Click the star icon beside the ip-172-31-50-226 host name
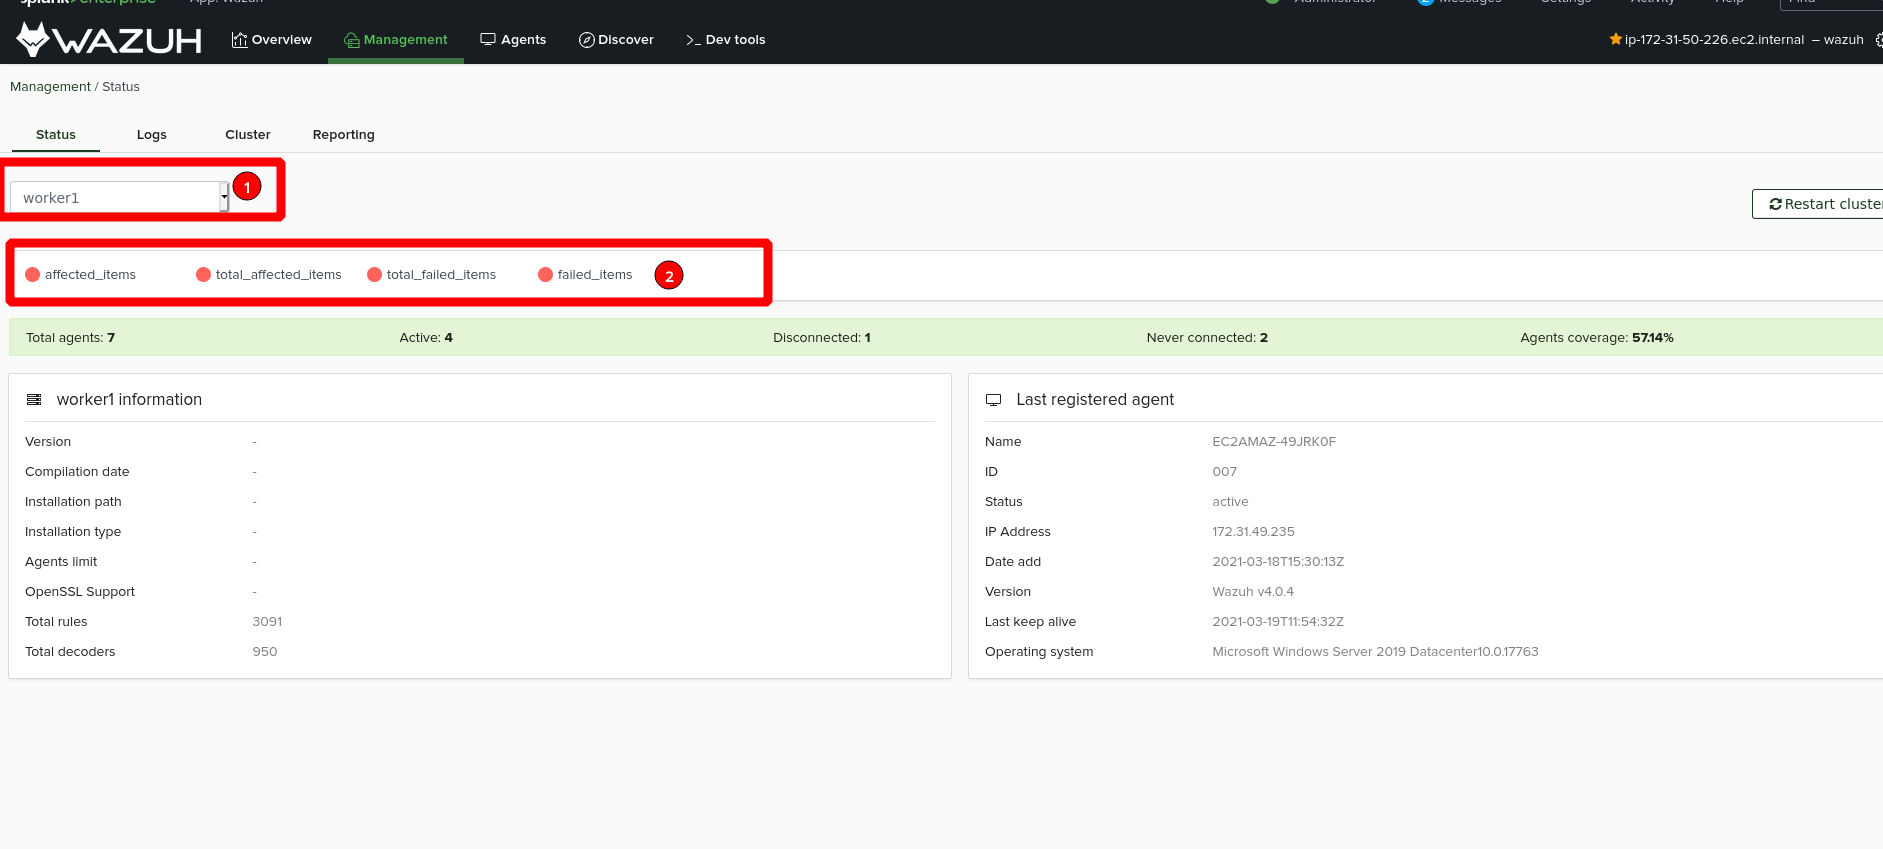The image size is (1883, 849). 1615,39
